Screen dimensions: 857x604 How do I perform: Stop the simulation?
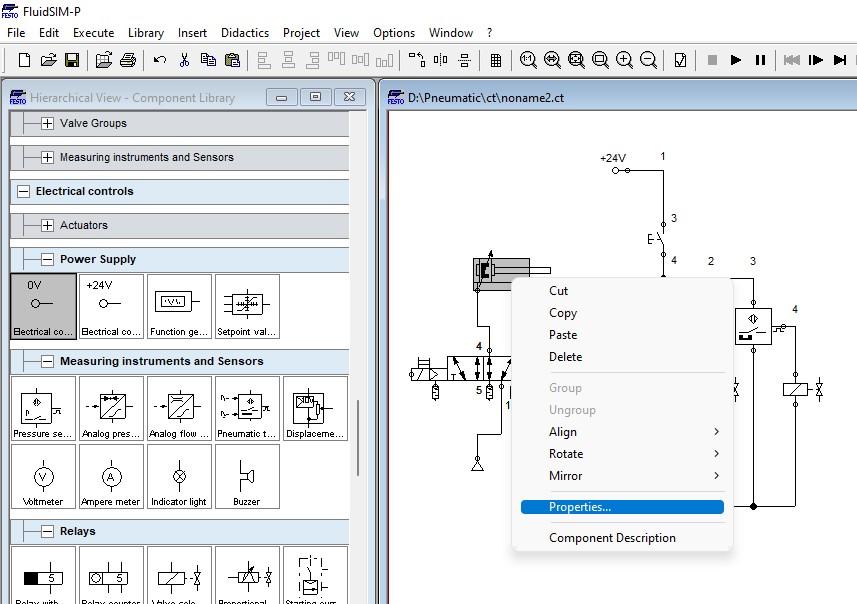point(712,60)
